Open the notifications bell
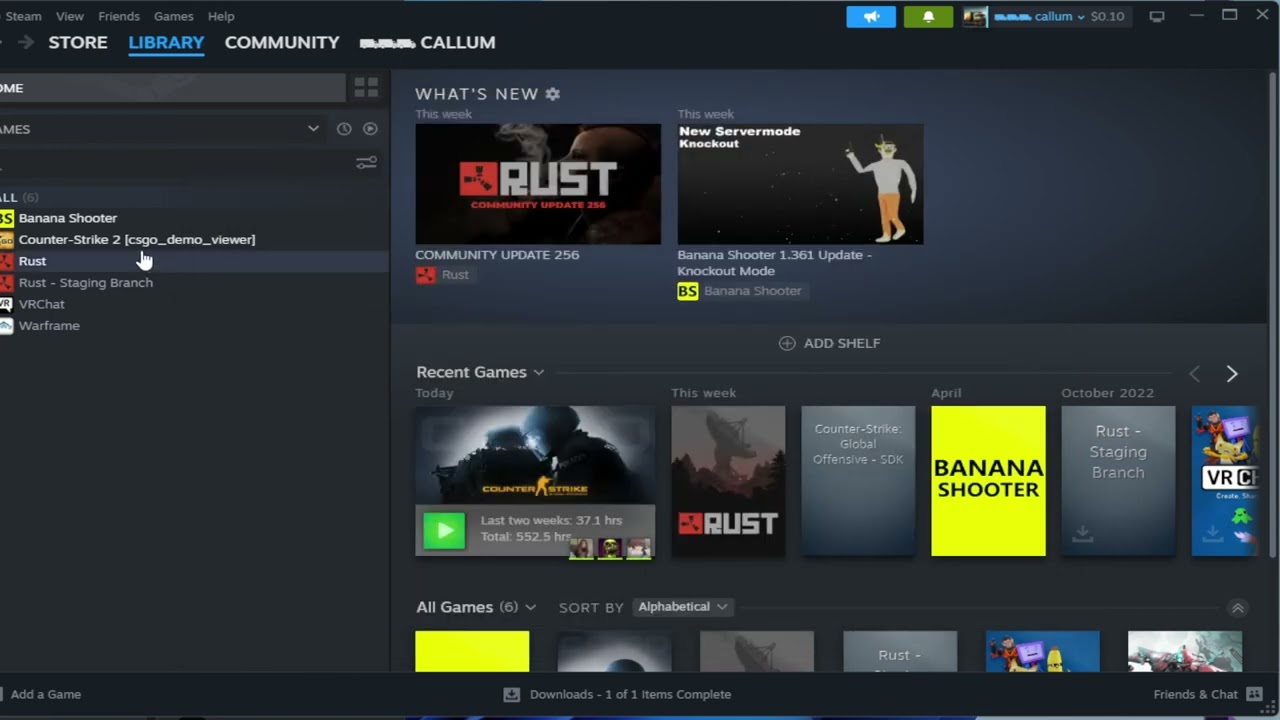The image size is (1280, 720). [928, 17]
